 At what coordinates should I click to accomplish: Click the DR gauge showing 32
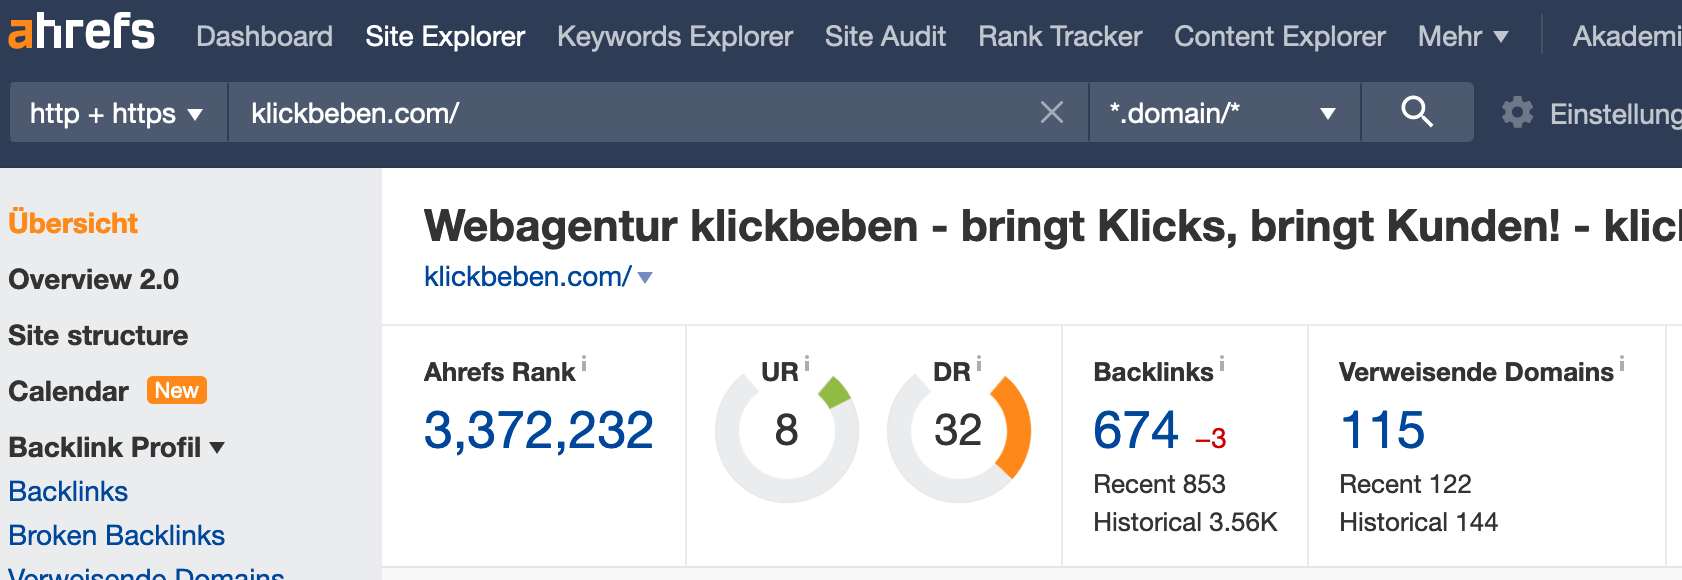(958, 430)
